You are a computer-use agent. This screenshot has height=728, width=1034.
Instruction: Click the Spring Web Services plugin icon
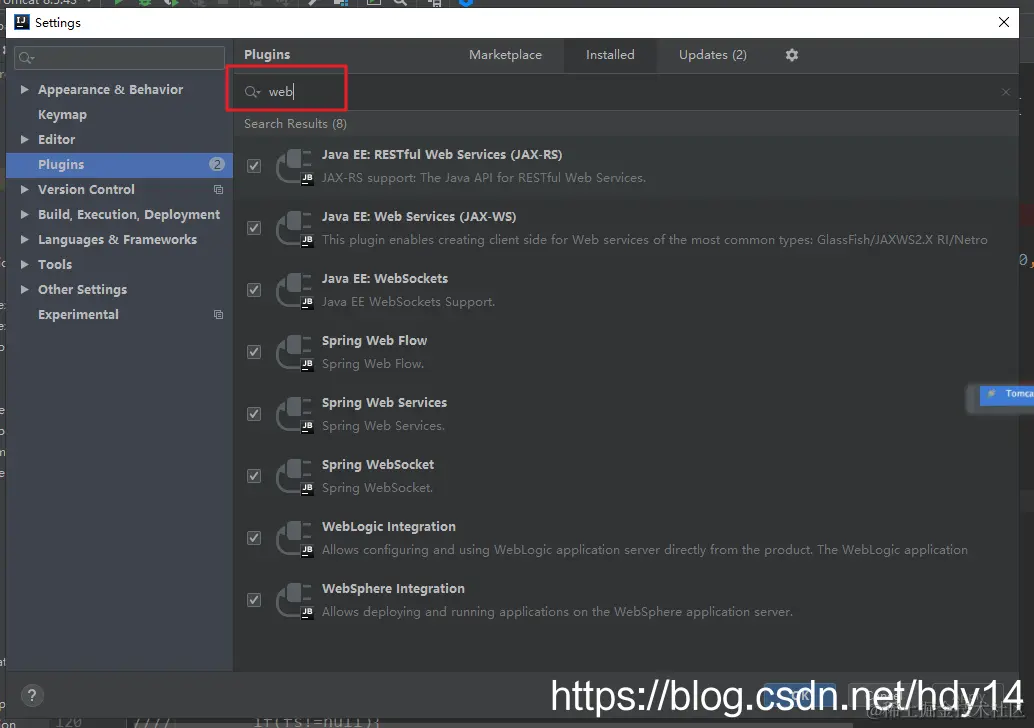click(294, 415)
